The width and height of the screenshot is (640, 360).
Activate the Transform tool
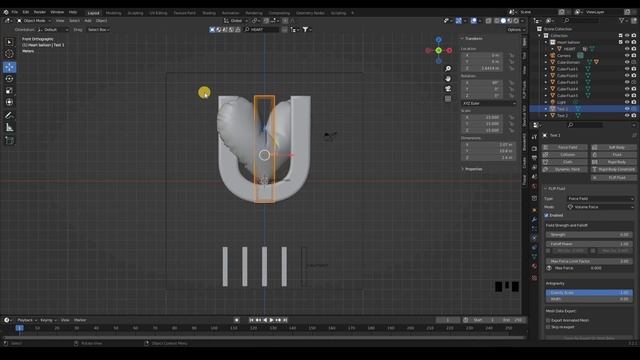click(9, 102)
